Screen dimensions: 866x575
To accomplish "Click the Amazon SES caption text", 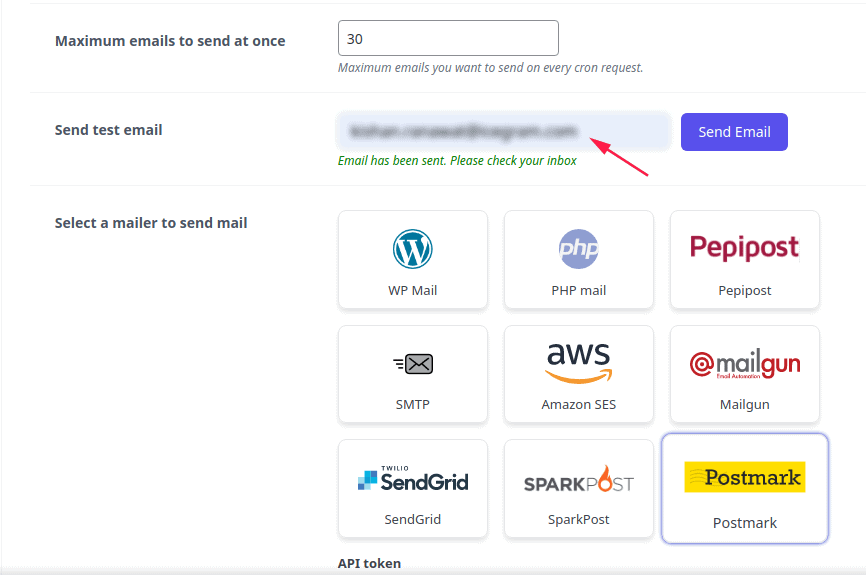I will [x=578, y=405].
